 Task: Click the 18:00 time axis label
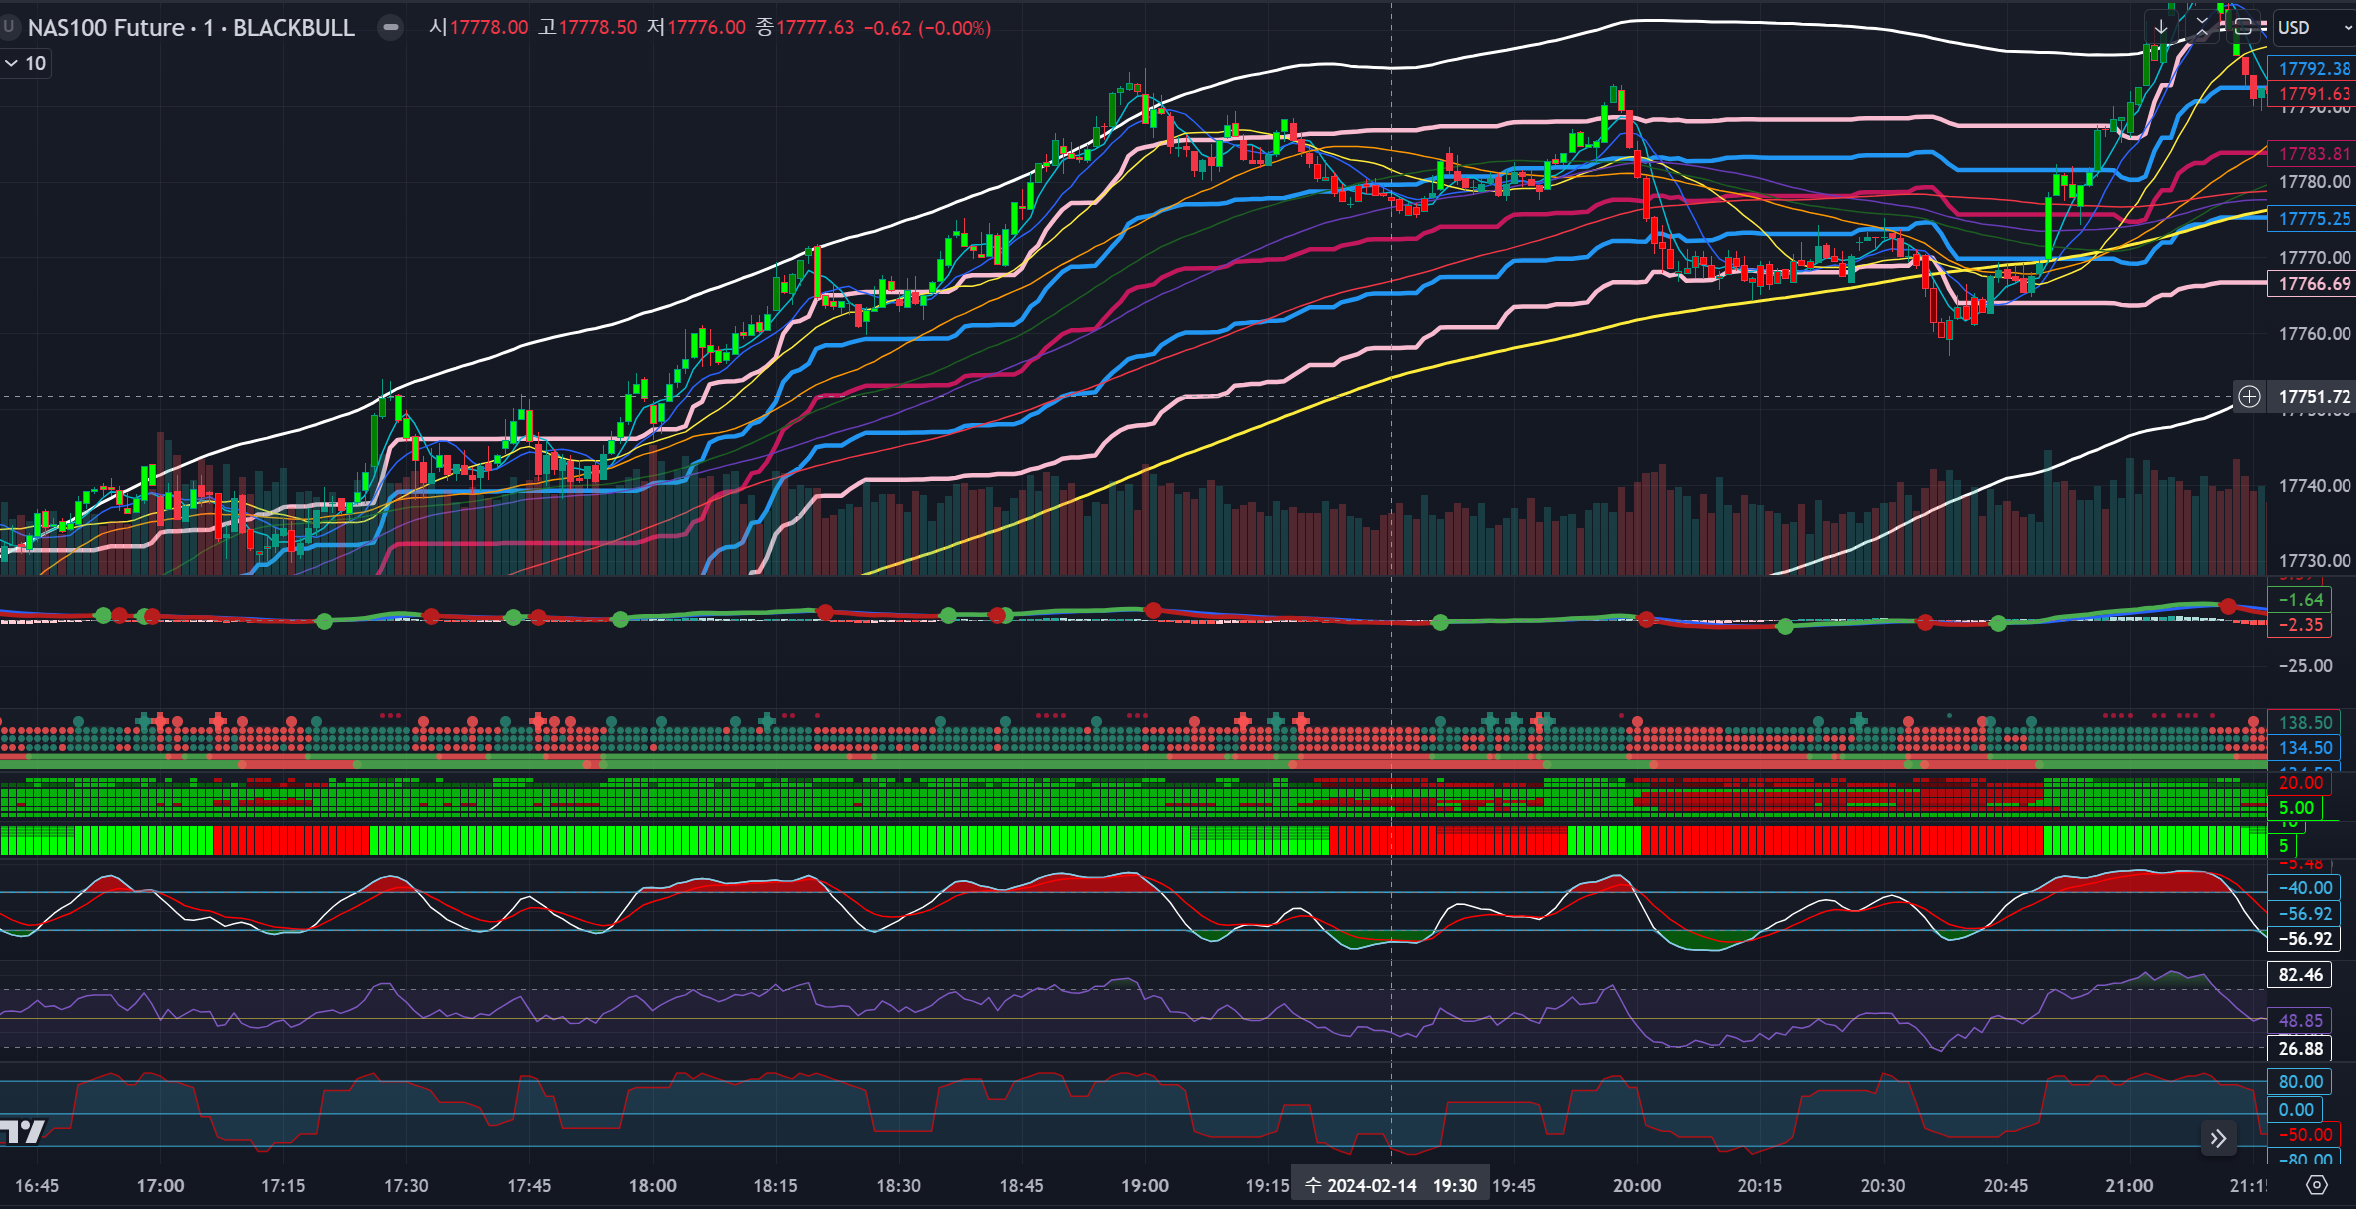point(652,1185)
